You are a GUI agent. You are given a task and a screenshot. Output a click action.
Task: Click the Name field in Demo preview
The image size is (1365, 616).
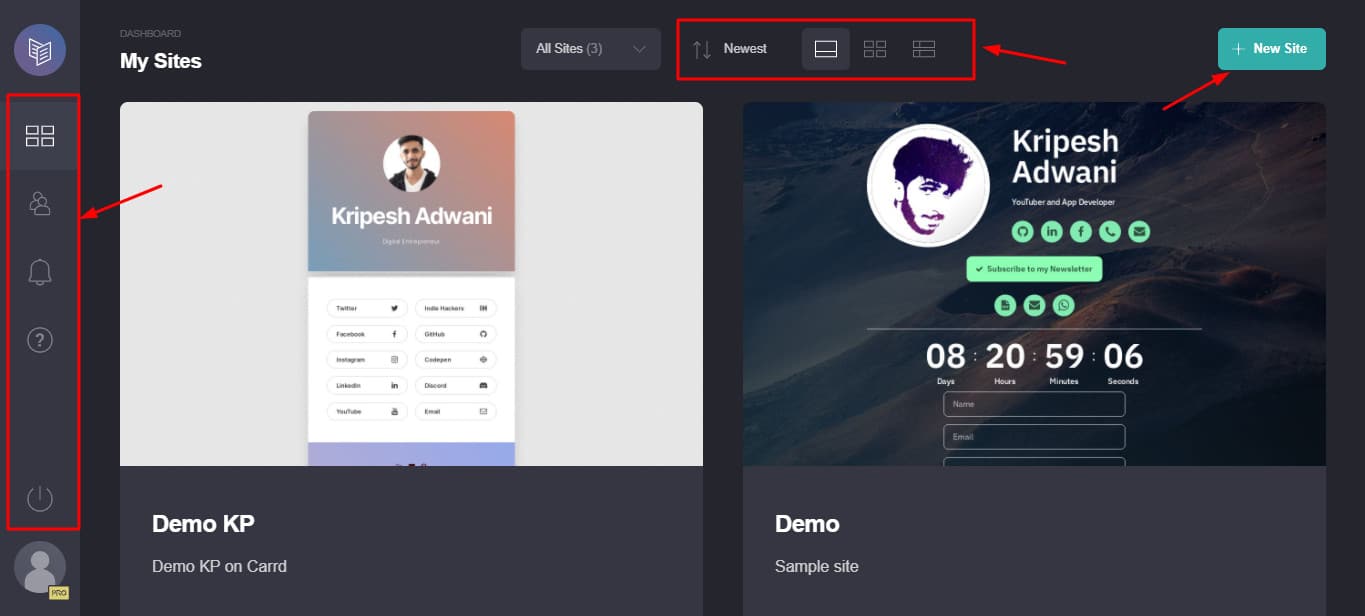pos(1034,404)
